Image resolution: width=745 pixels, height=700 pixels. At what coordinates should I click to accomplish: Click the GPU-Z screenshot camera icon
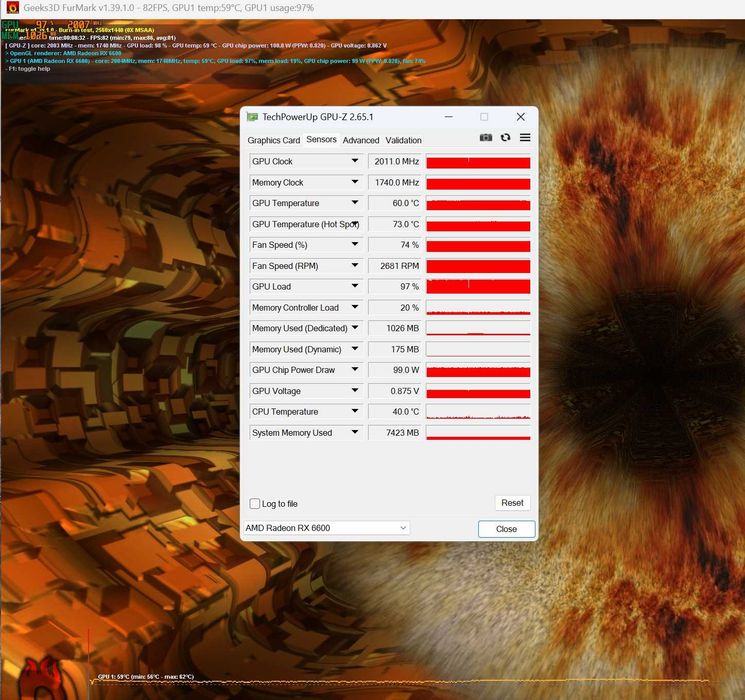click(x=486, y=138)
